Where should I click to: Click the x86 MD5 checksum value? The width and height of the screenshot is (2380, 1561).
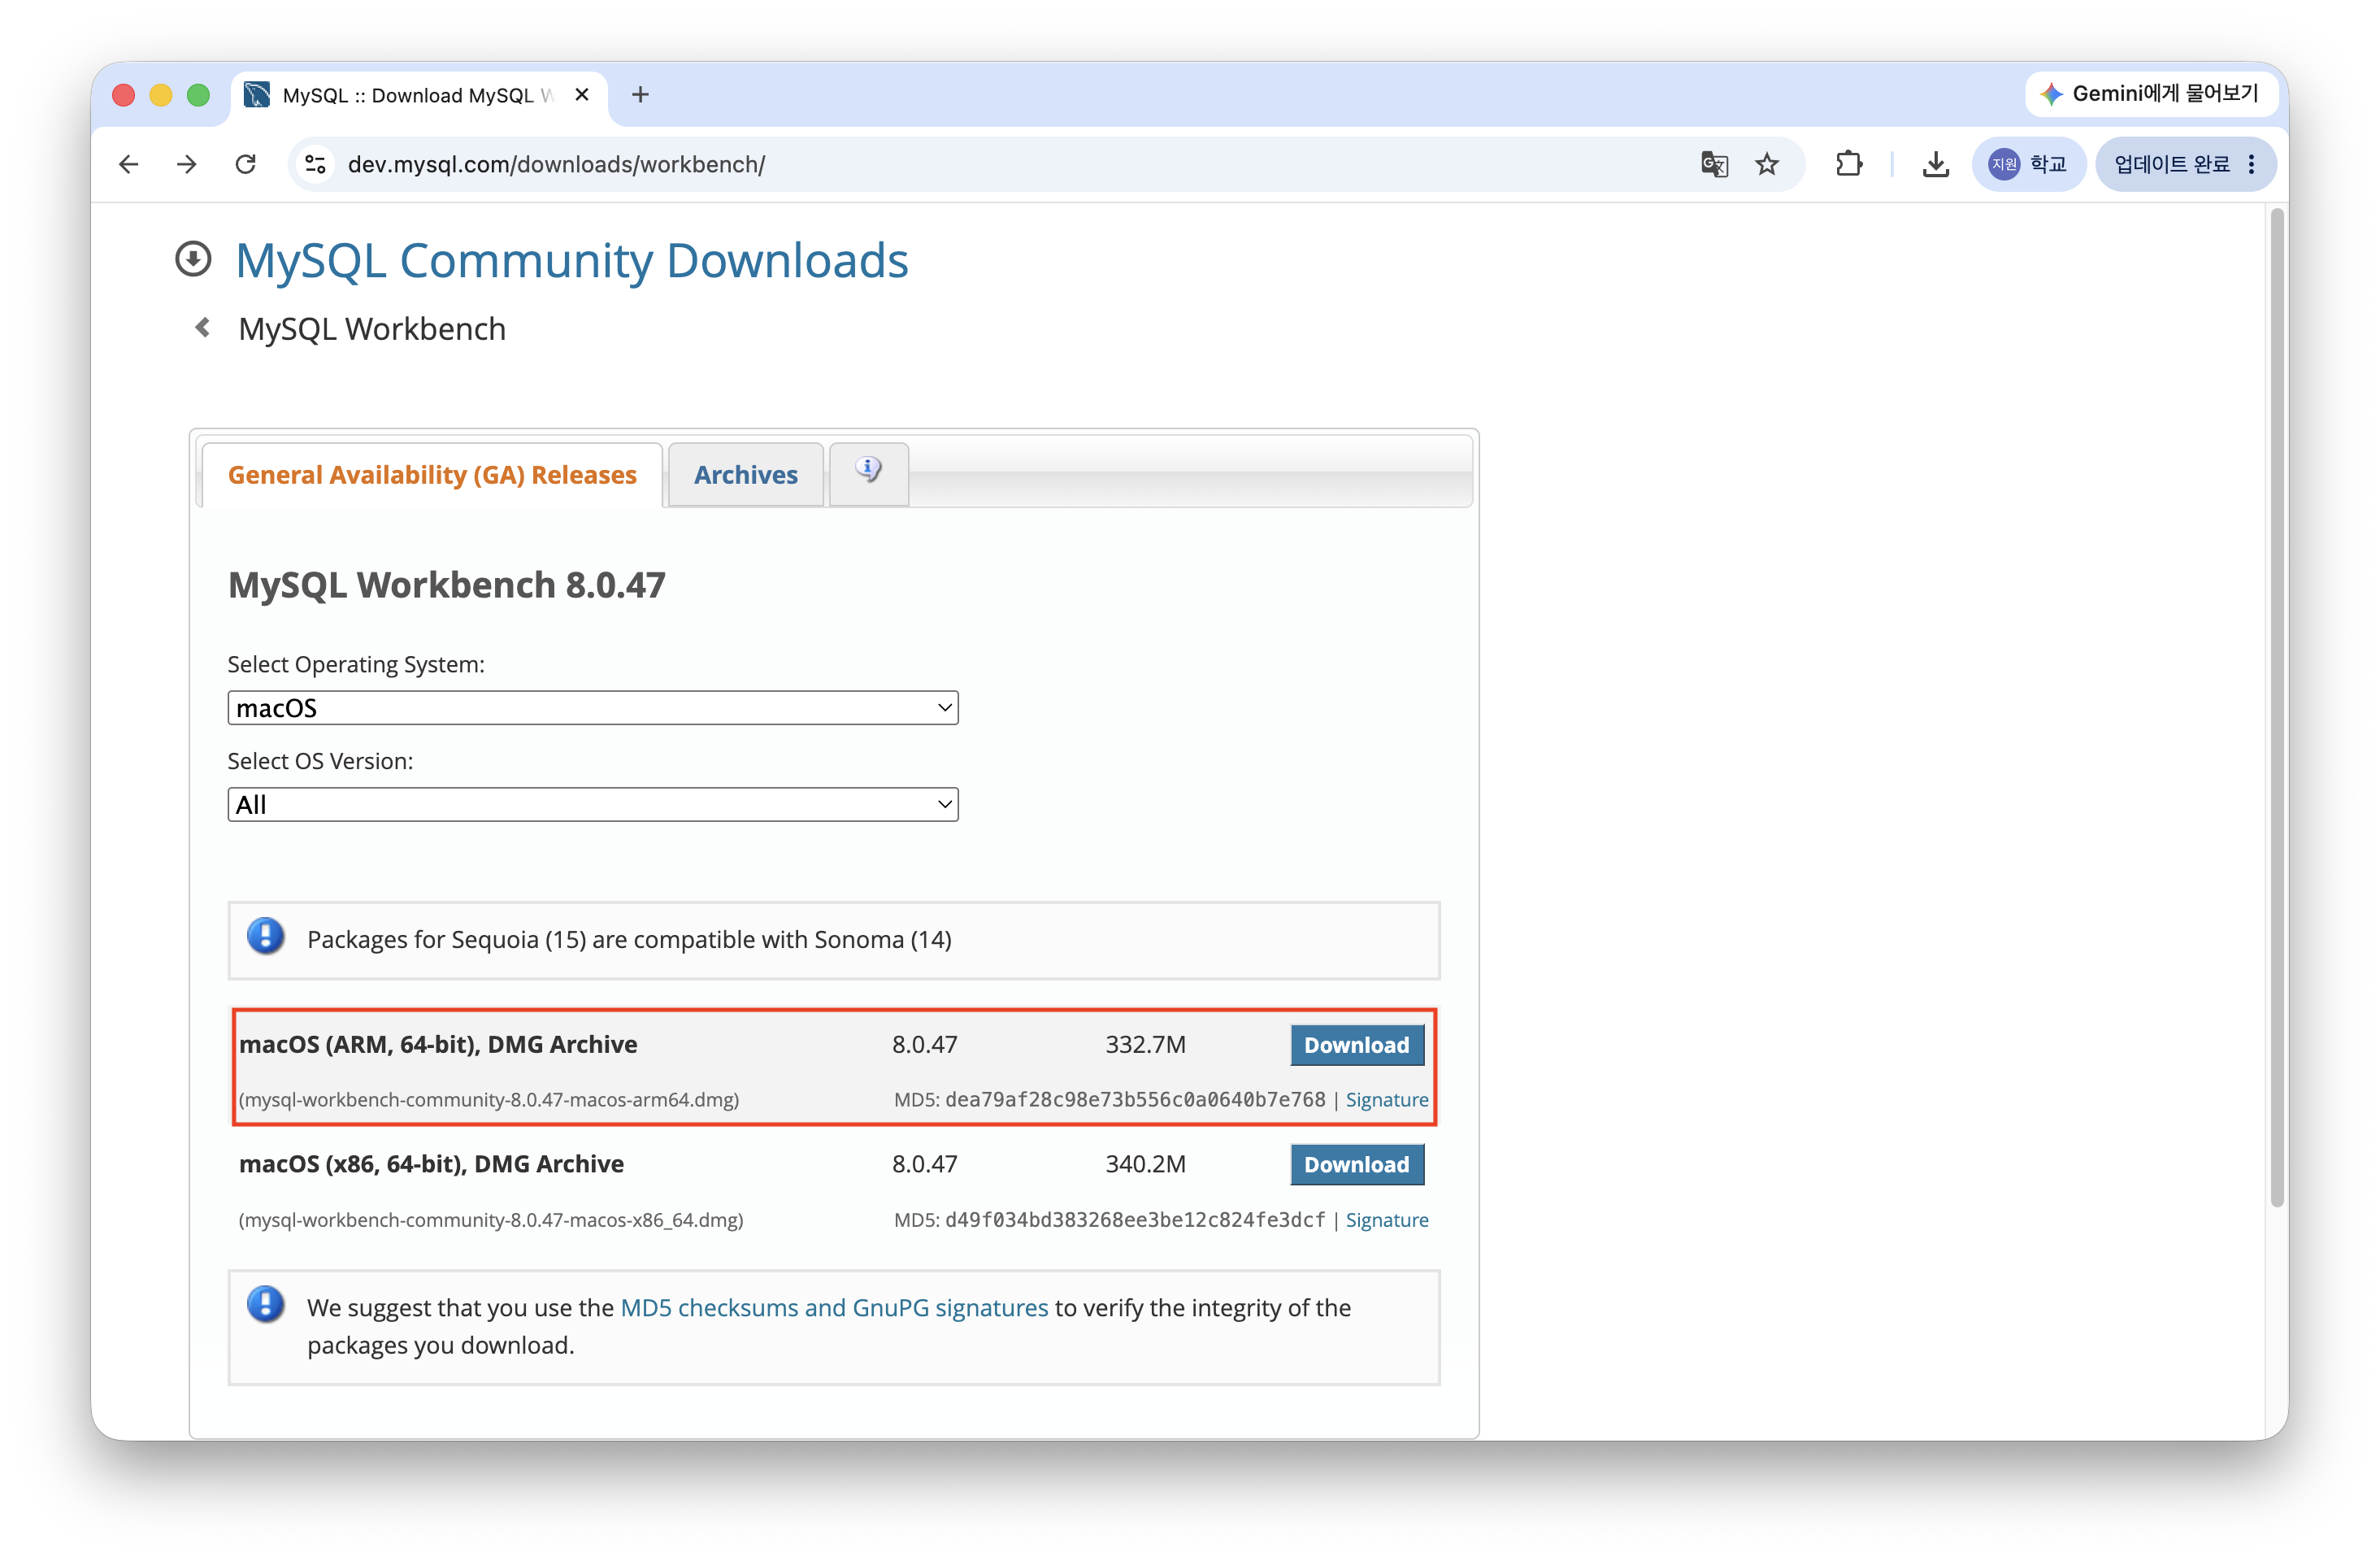(1135, 1220)
